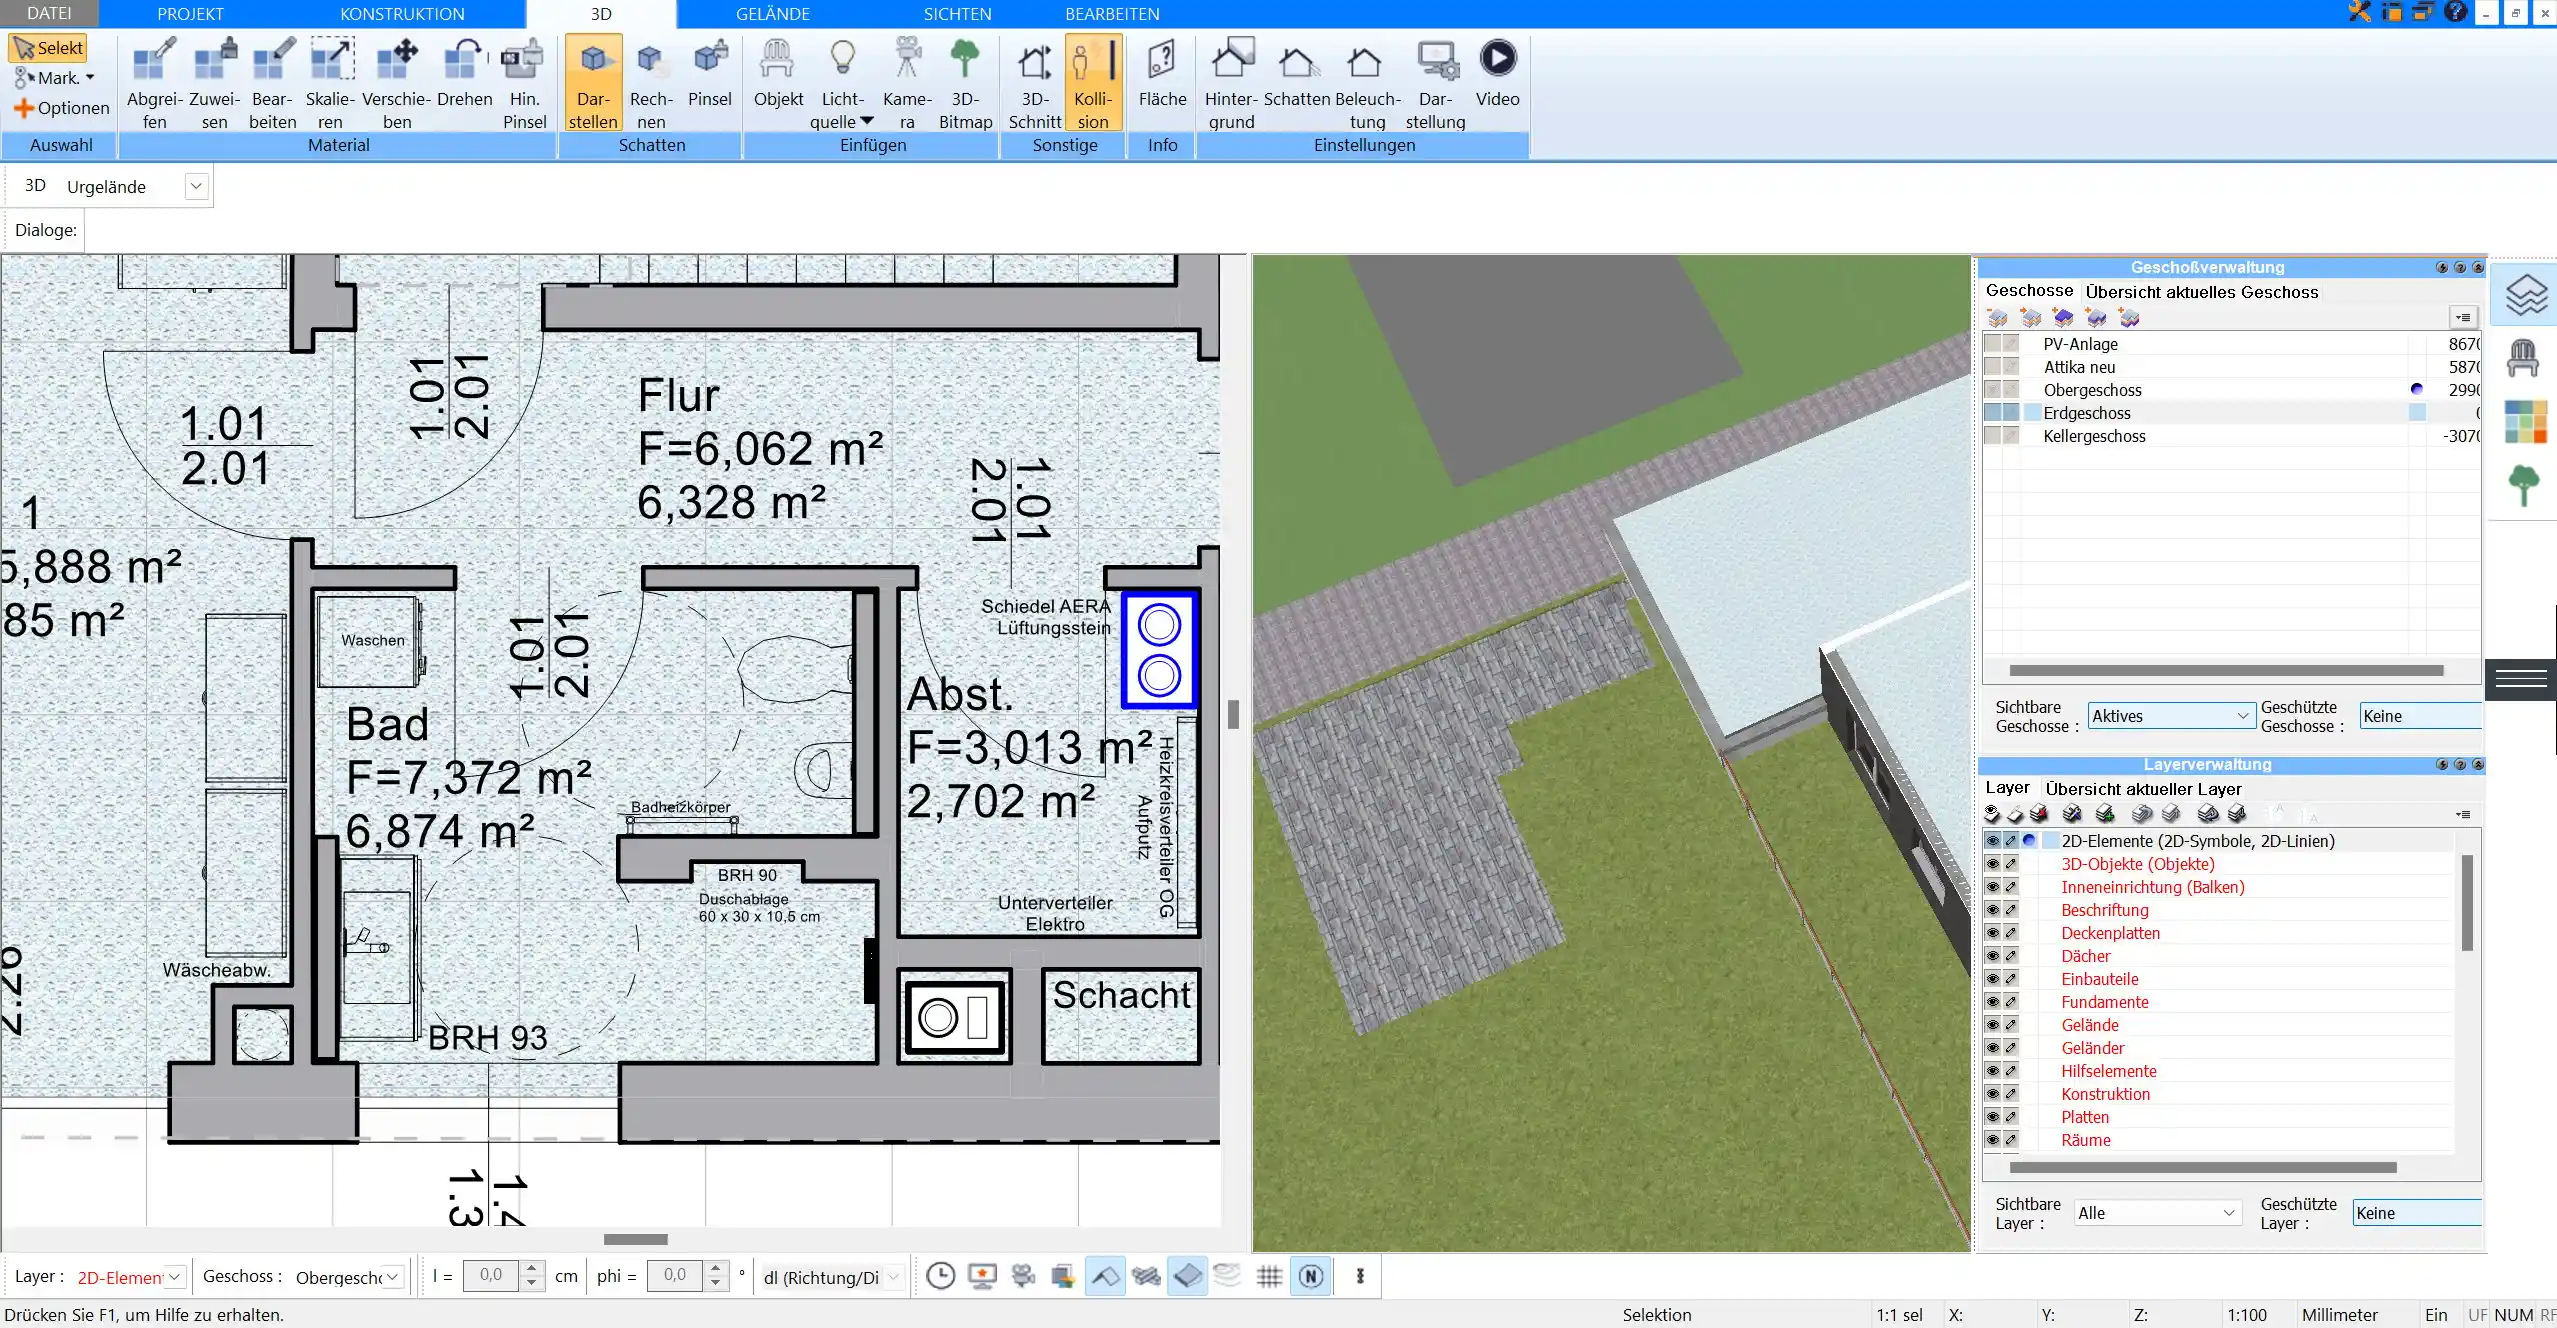Click the Abgreifen material pick tool
Viewport: 2557px width, 1328px height.
click(155, 84)
